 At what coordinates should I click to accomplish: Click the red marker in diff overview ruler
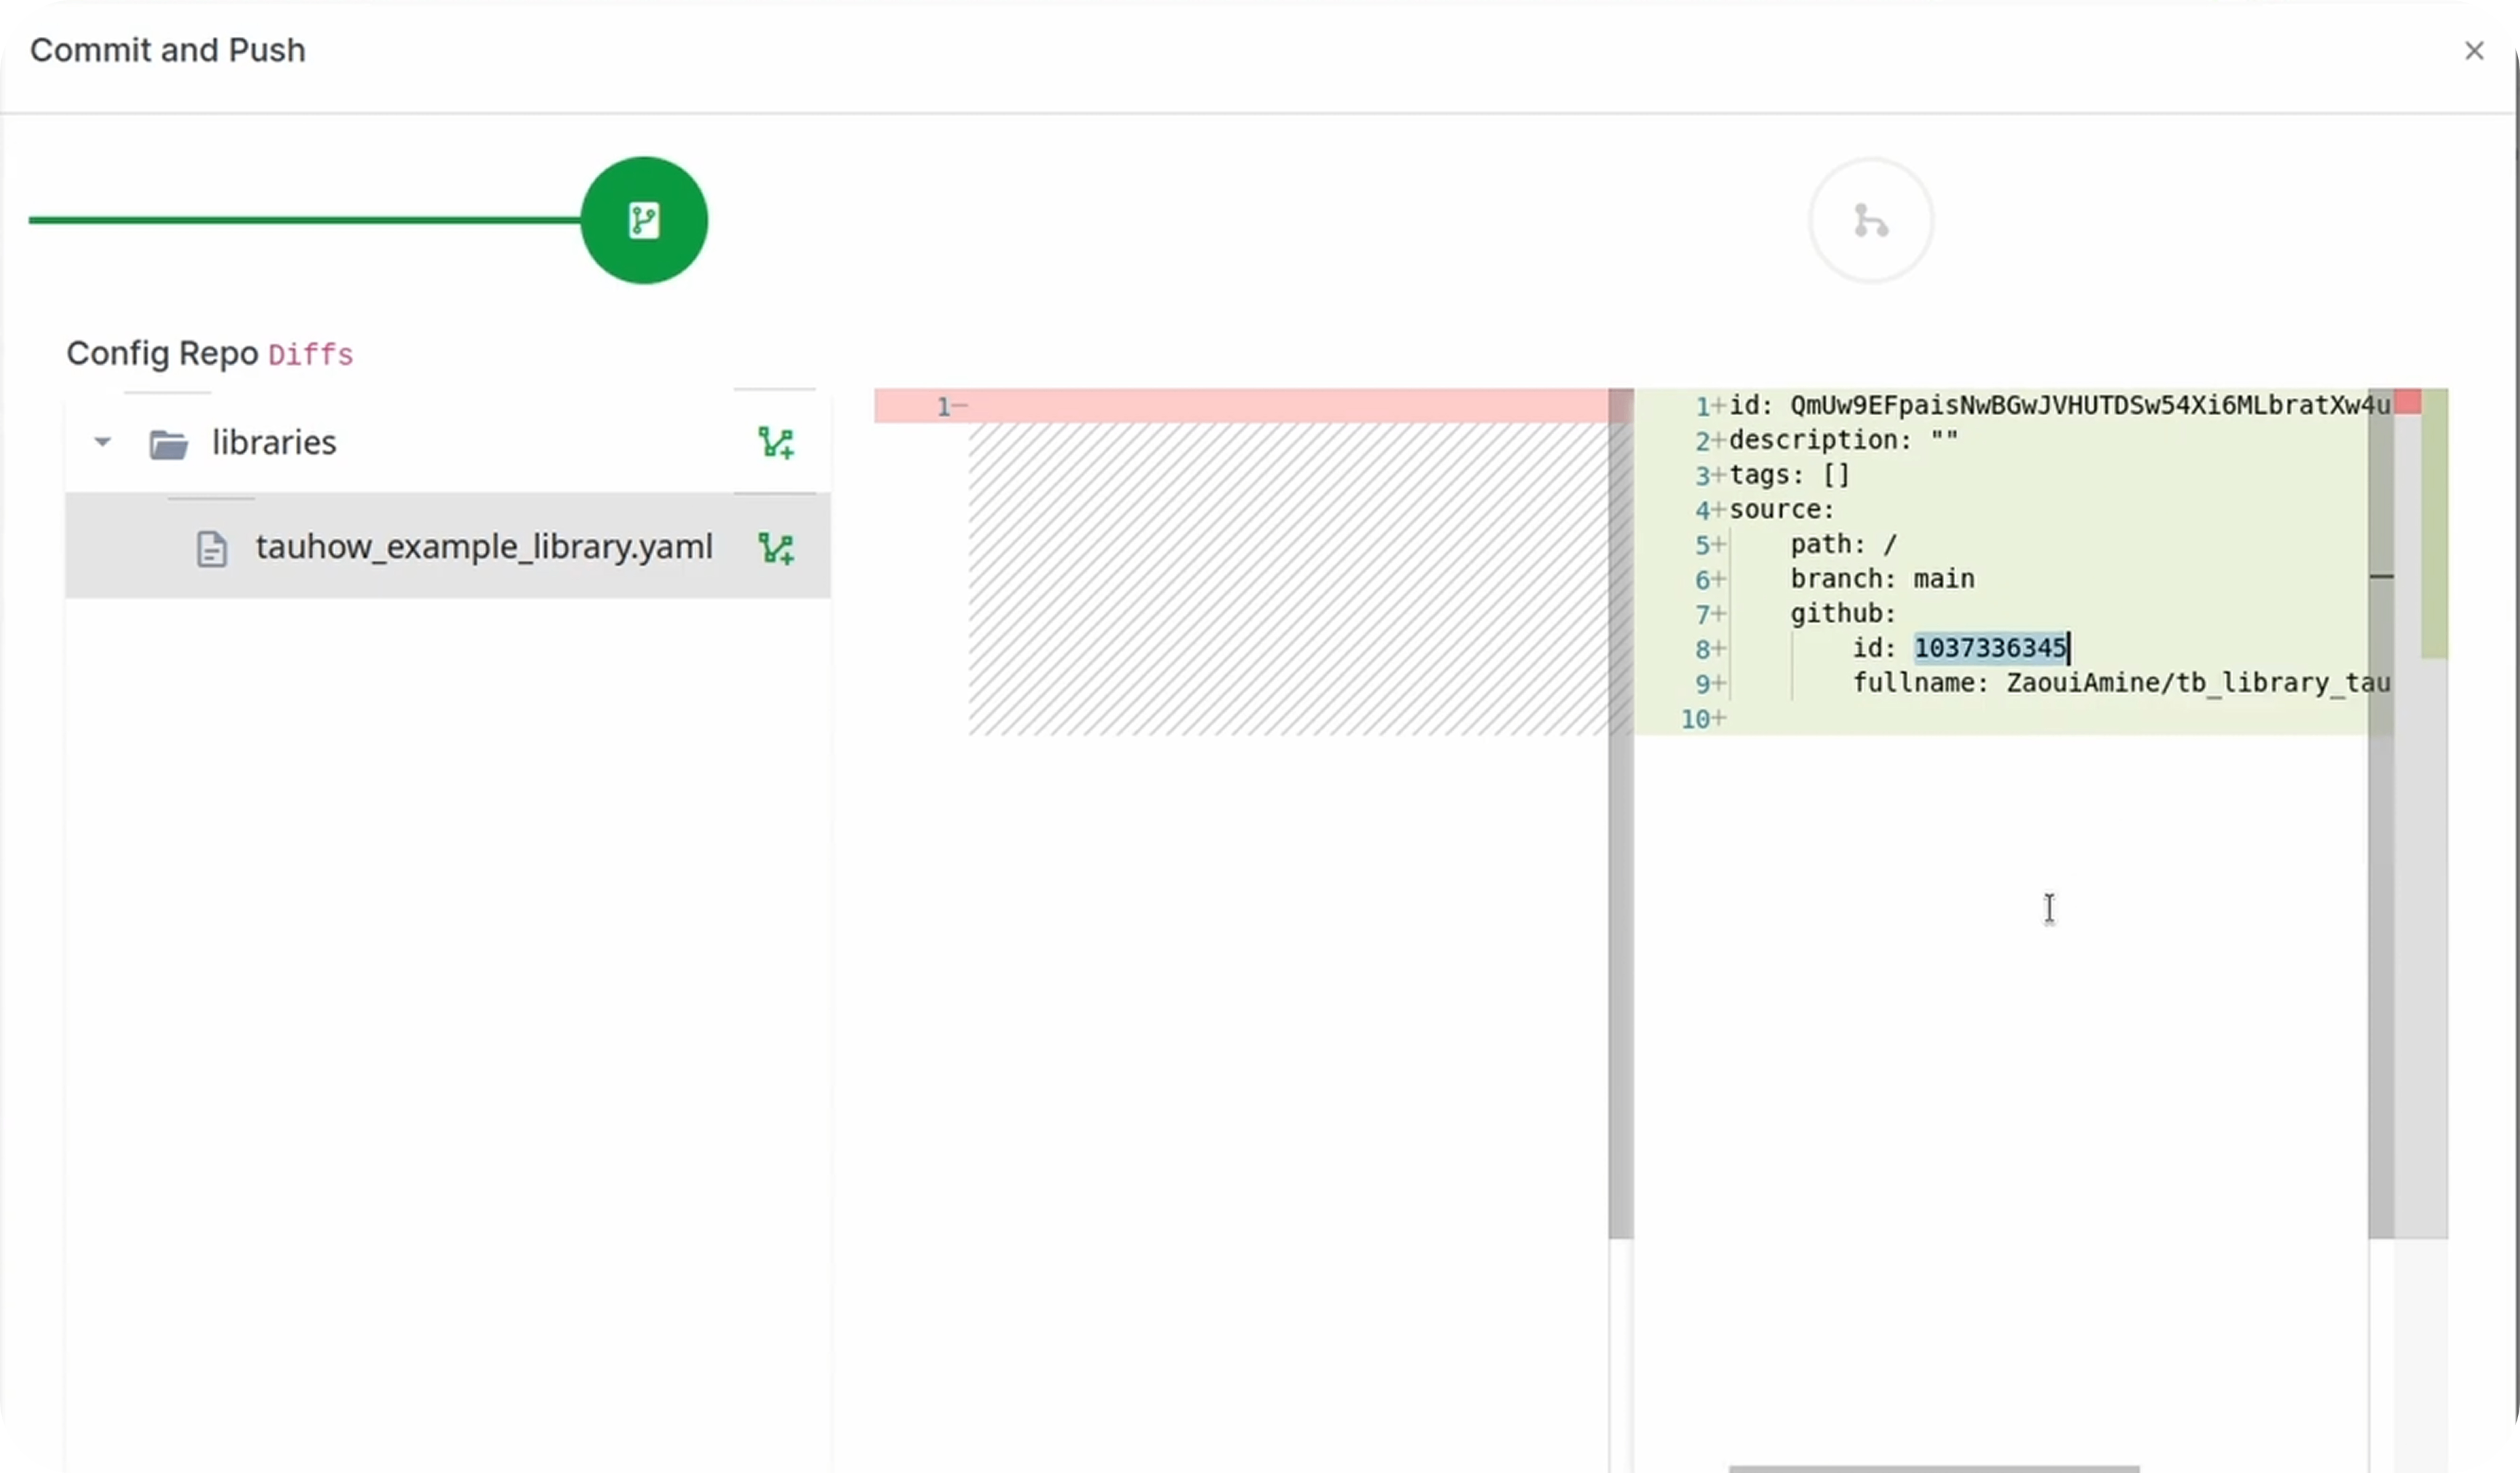pyautogui.click(x=2408, y=402)
